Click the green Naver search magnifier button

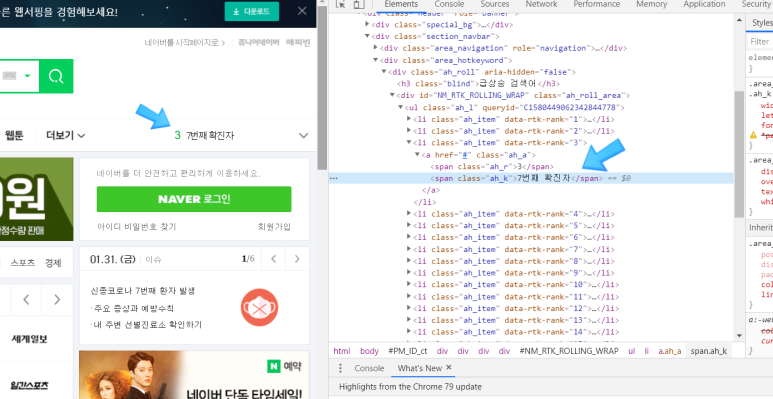coord(56,76)
